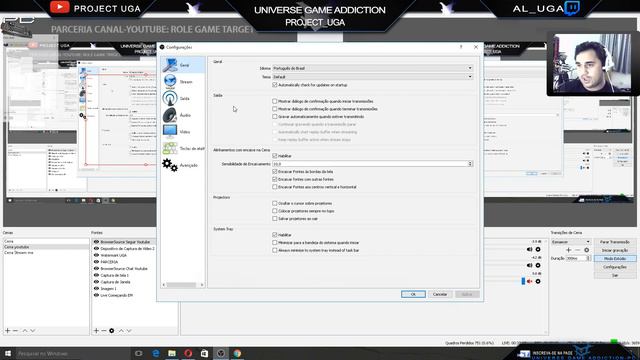Open settings gear for the muted mixer channel
The image size is (640, 360).
pyautogui.click(x=538, y=281)
